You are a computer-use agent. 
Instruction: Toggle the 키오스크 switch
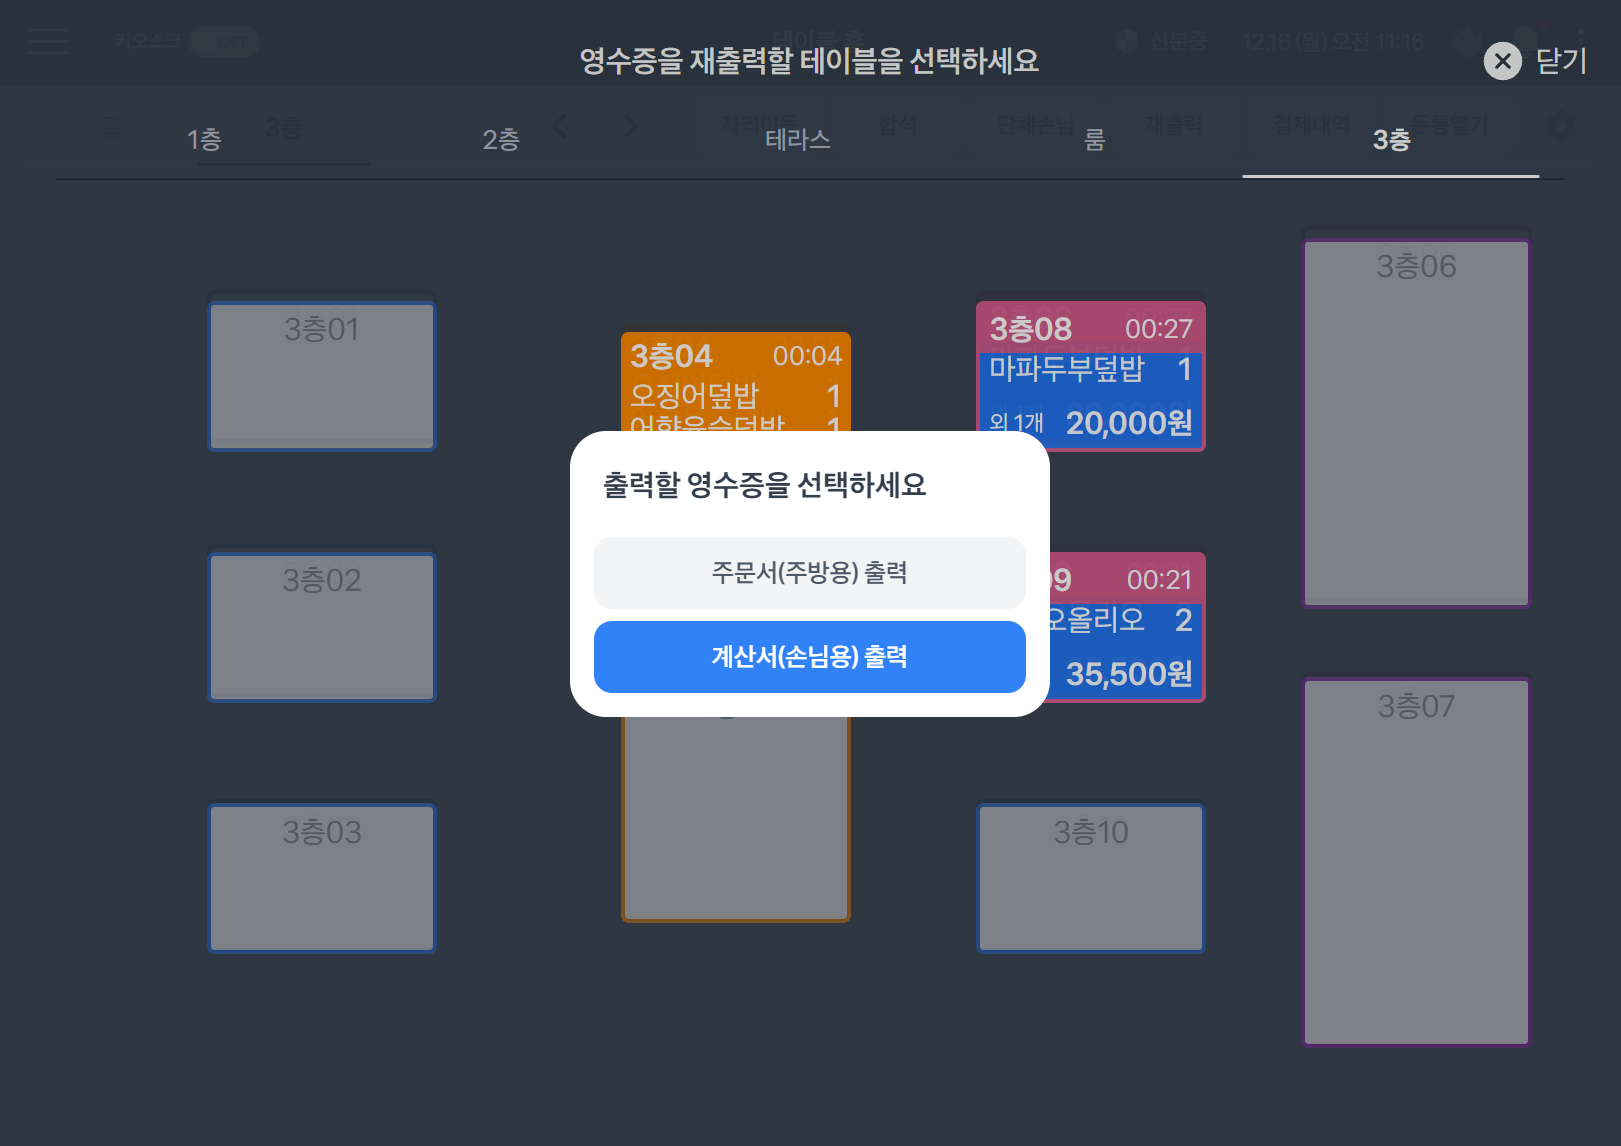[225, 41]
